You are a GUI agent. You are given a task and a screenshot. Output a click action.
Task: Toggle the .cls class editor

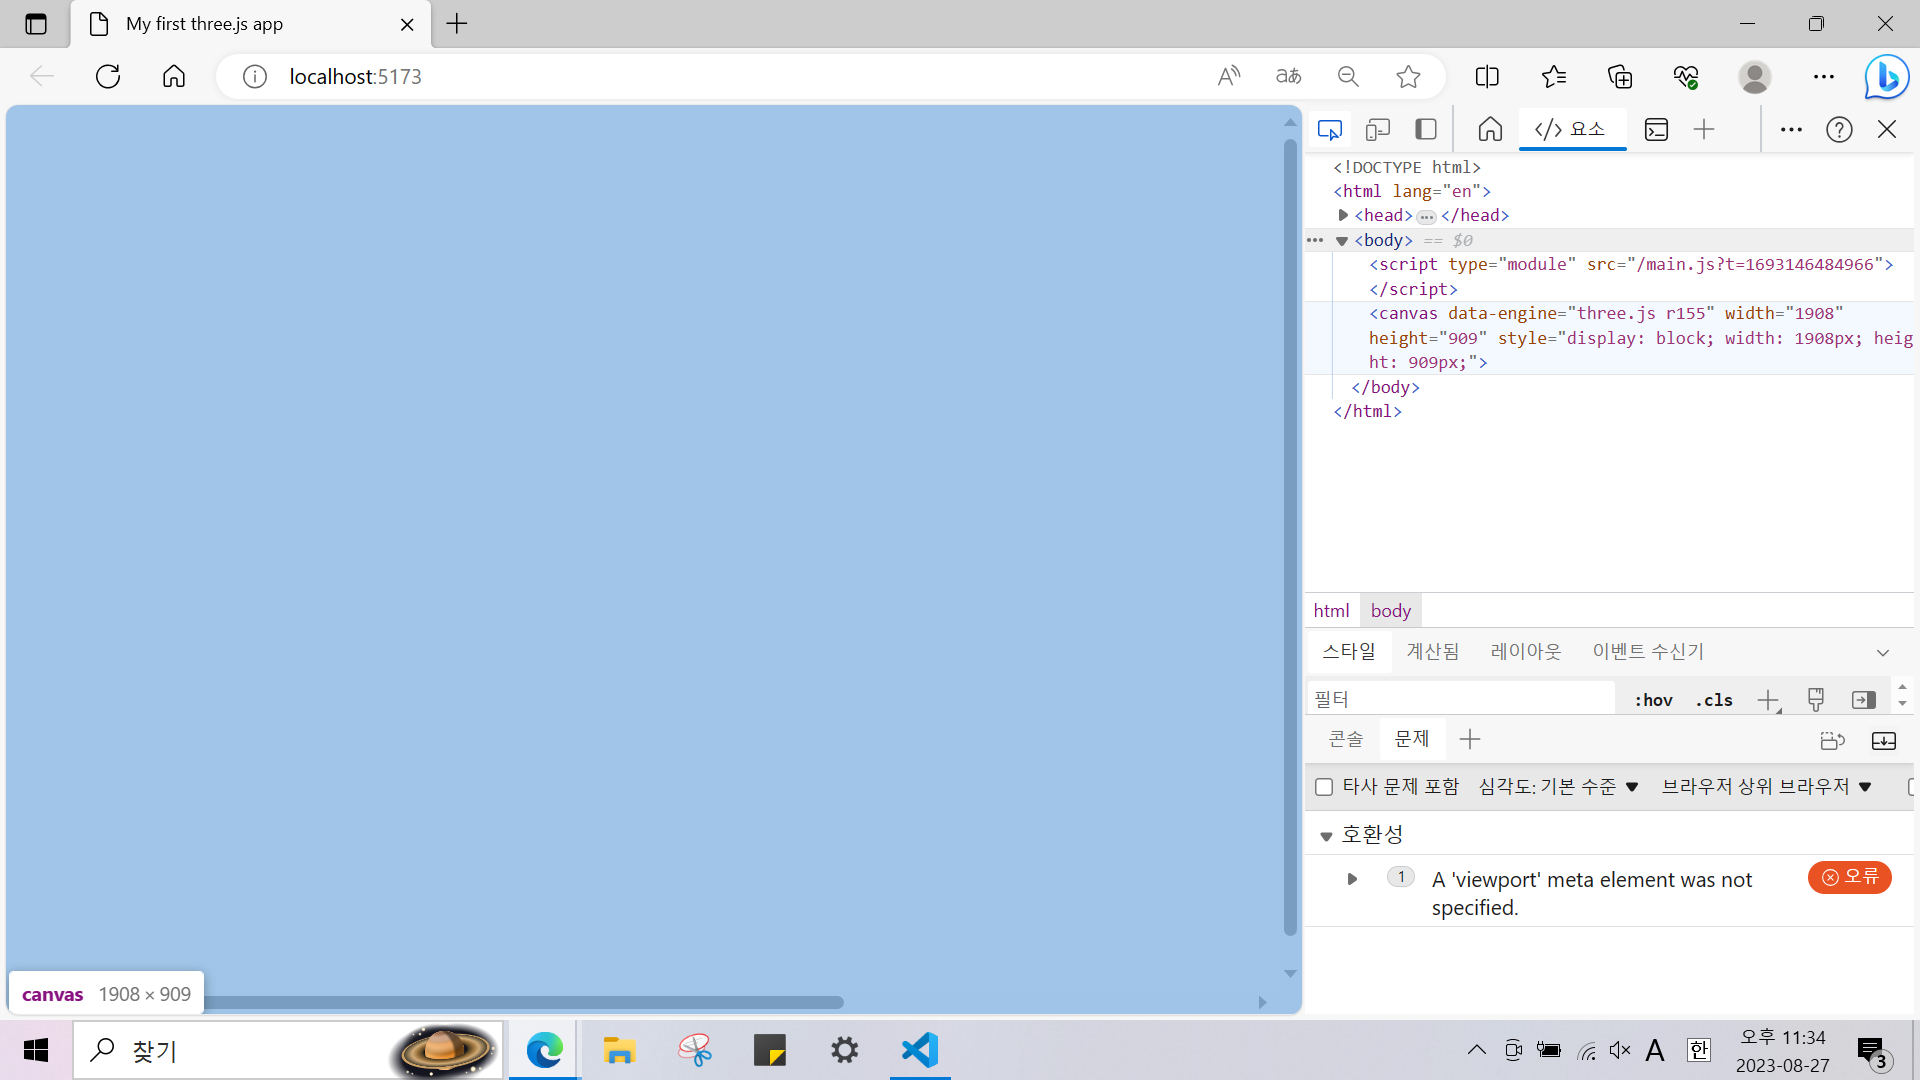tap(1714, 700)
